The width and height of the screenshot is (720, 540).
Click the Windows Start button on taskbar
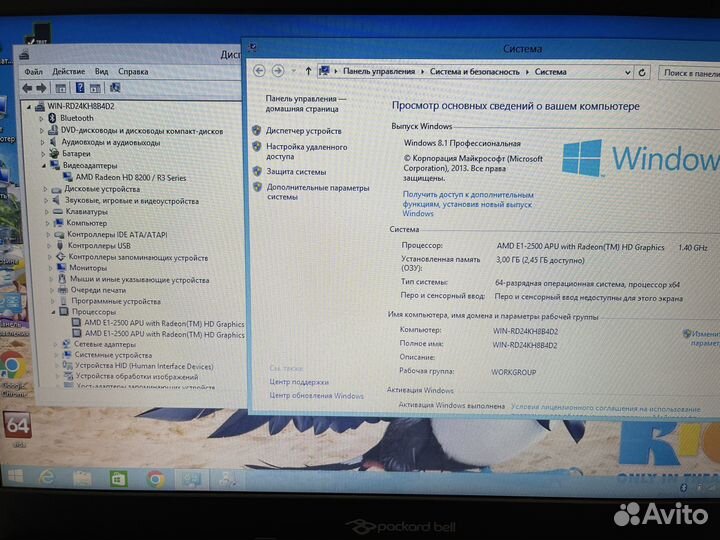(15, 476)
